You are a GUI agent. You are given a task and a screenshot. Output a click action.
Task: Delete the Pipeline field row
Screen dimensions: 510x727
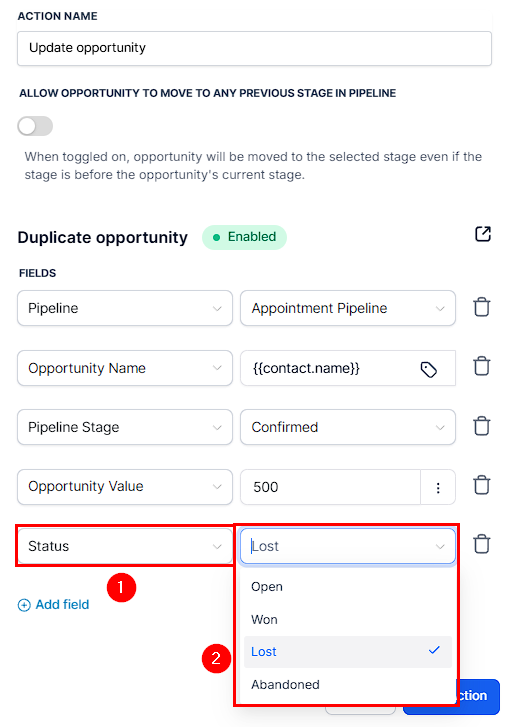coord(482,307)
